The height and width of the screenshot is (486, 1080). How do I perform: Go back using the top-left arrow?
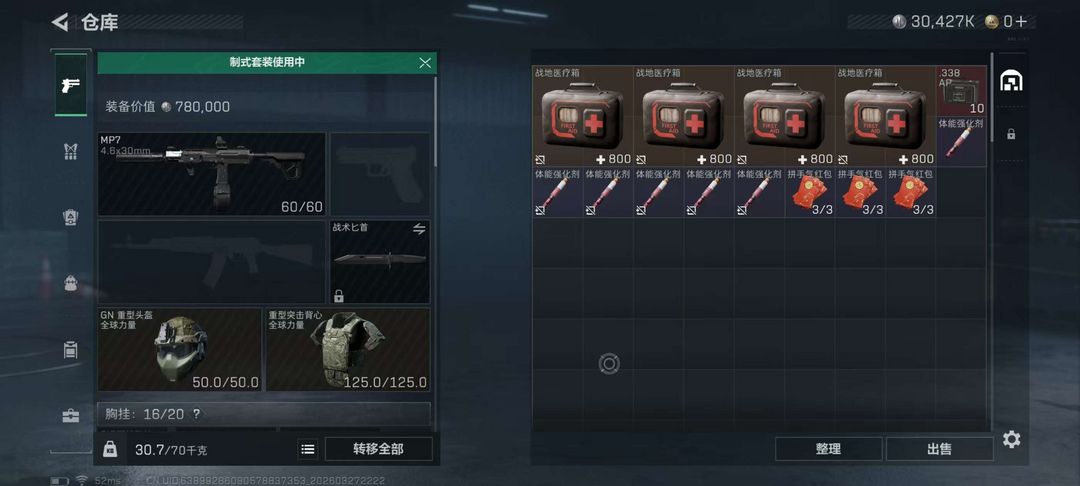(x=61, y=22)
